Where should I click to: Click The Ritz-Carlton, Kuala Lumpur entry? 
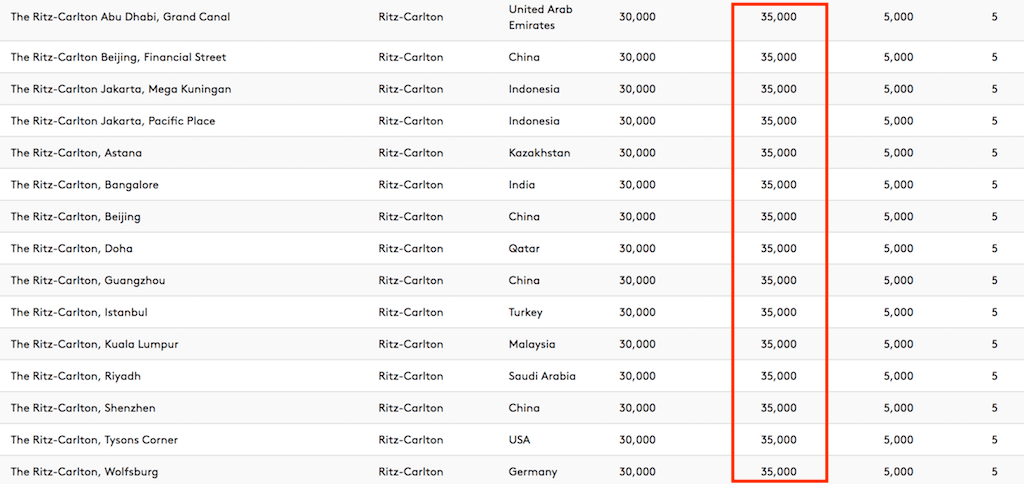click(x=94, y=344)
